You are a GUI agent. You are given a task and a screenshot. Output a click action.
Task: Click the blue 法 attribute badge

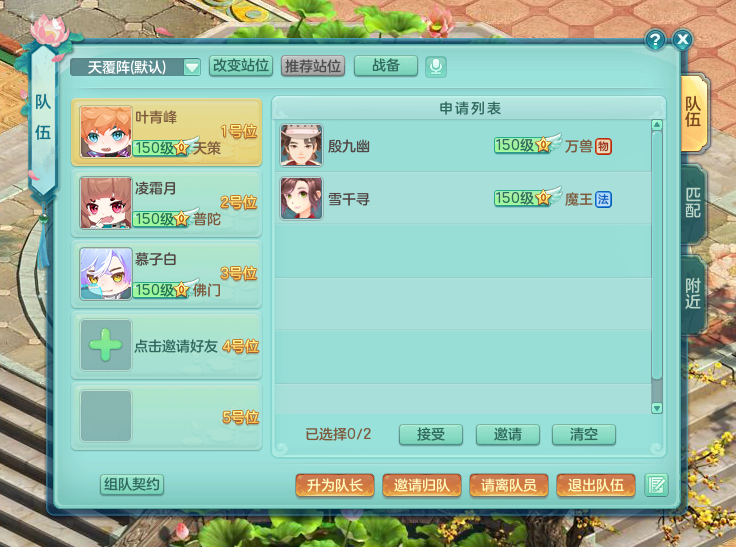[x=603, y=199]
